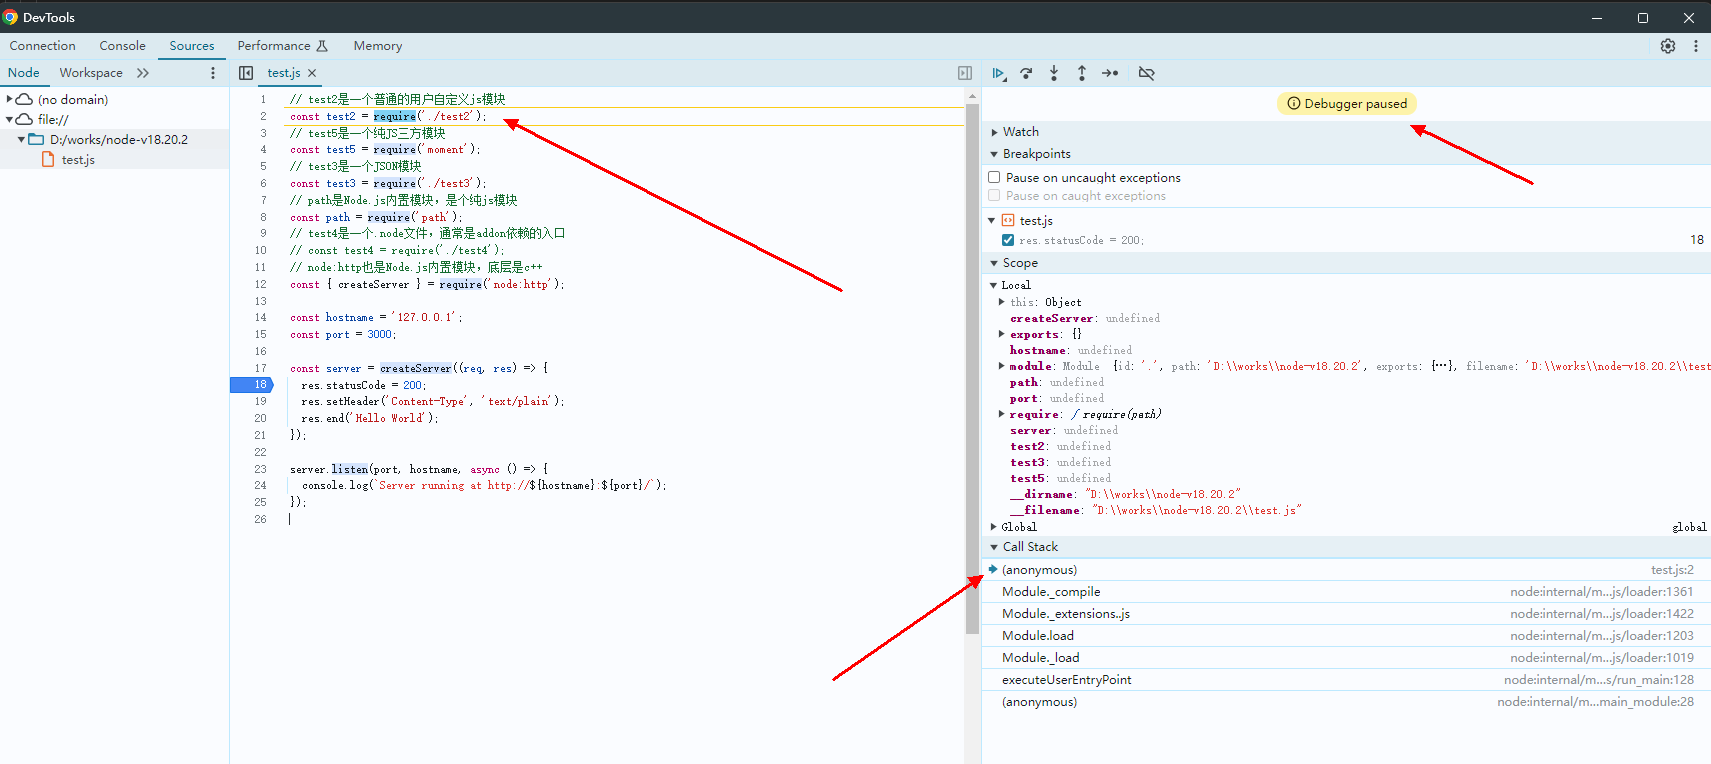Collapse the Call Stack section

(1030, 547)
